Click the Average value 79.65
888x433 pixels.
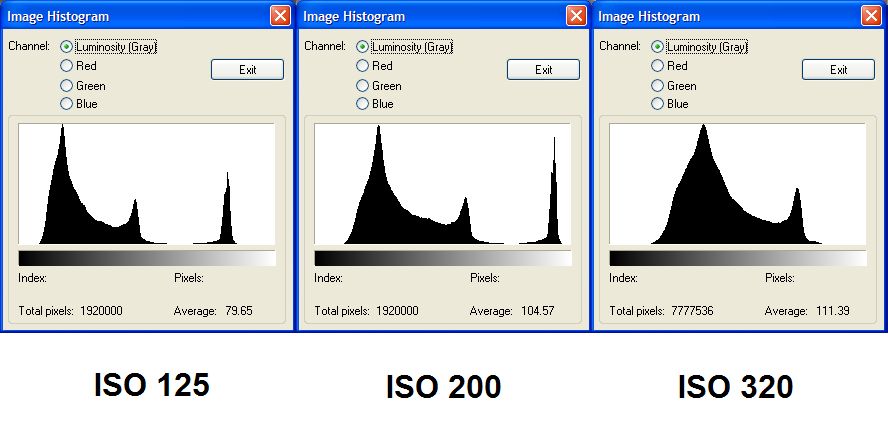[238, 311]
